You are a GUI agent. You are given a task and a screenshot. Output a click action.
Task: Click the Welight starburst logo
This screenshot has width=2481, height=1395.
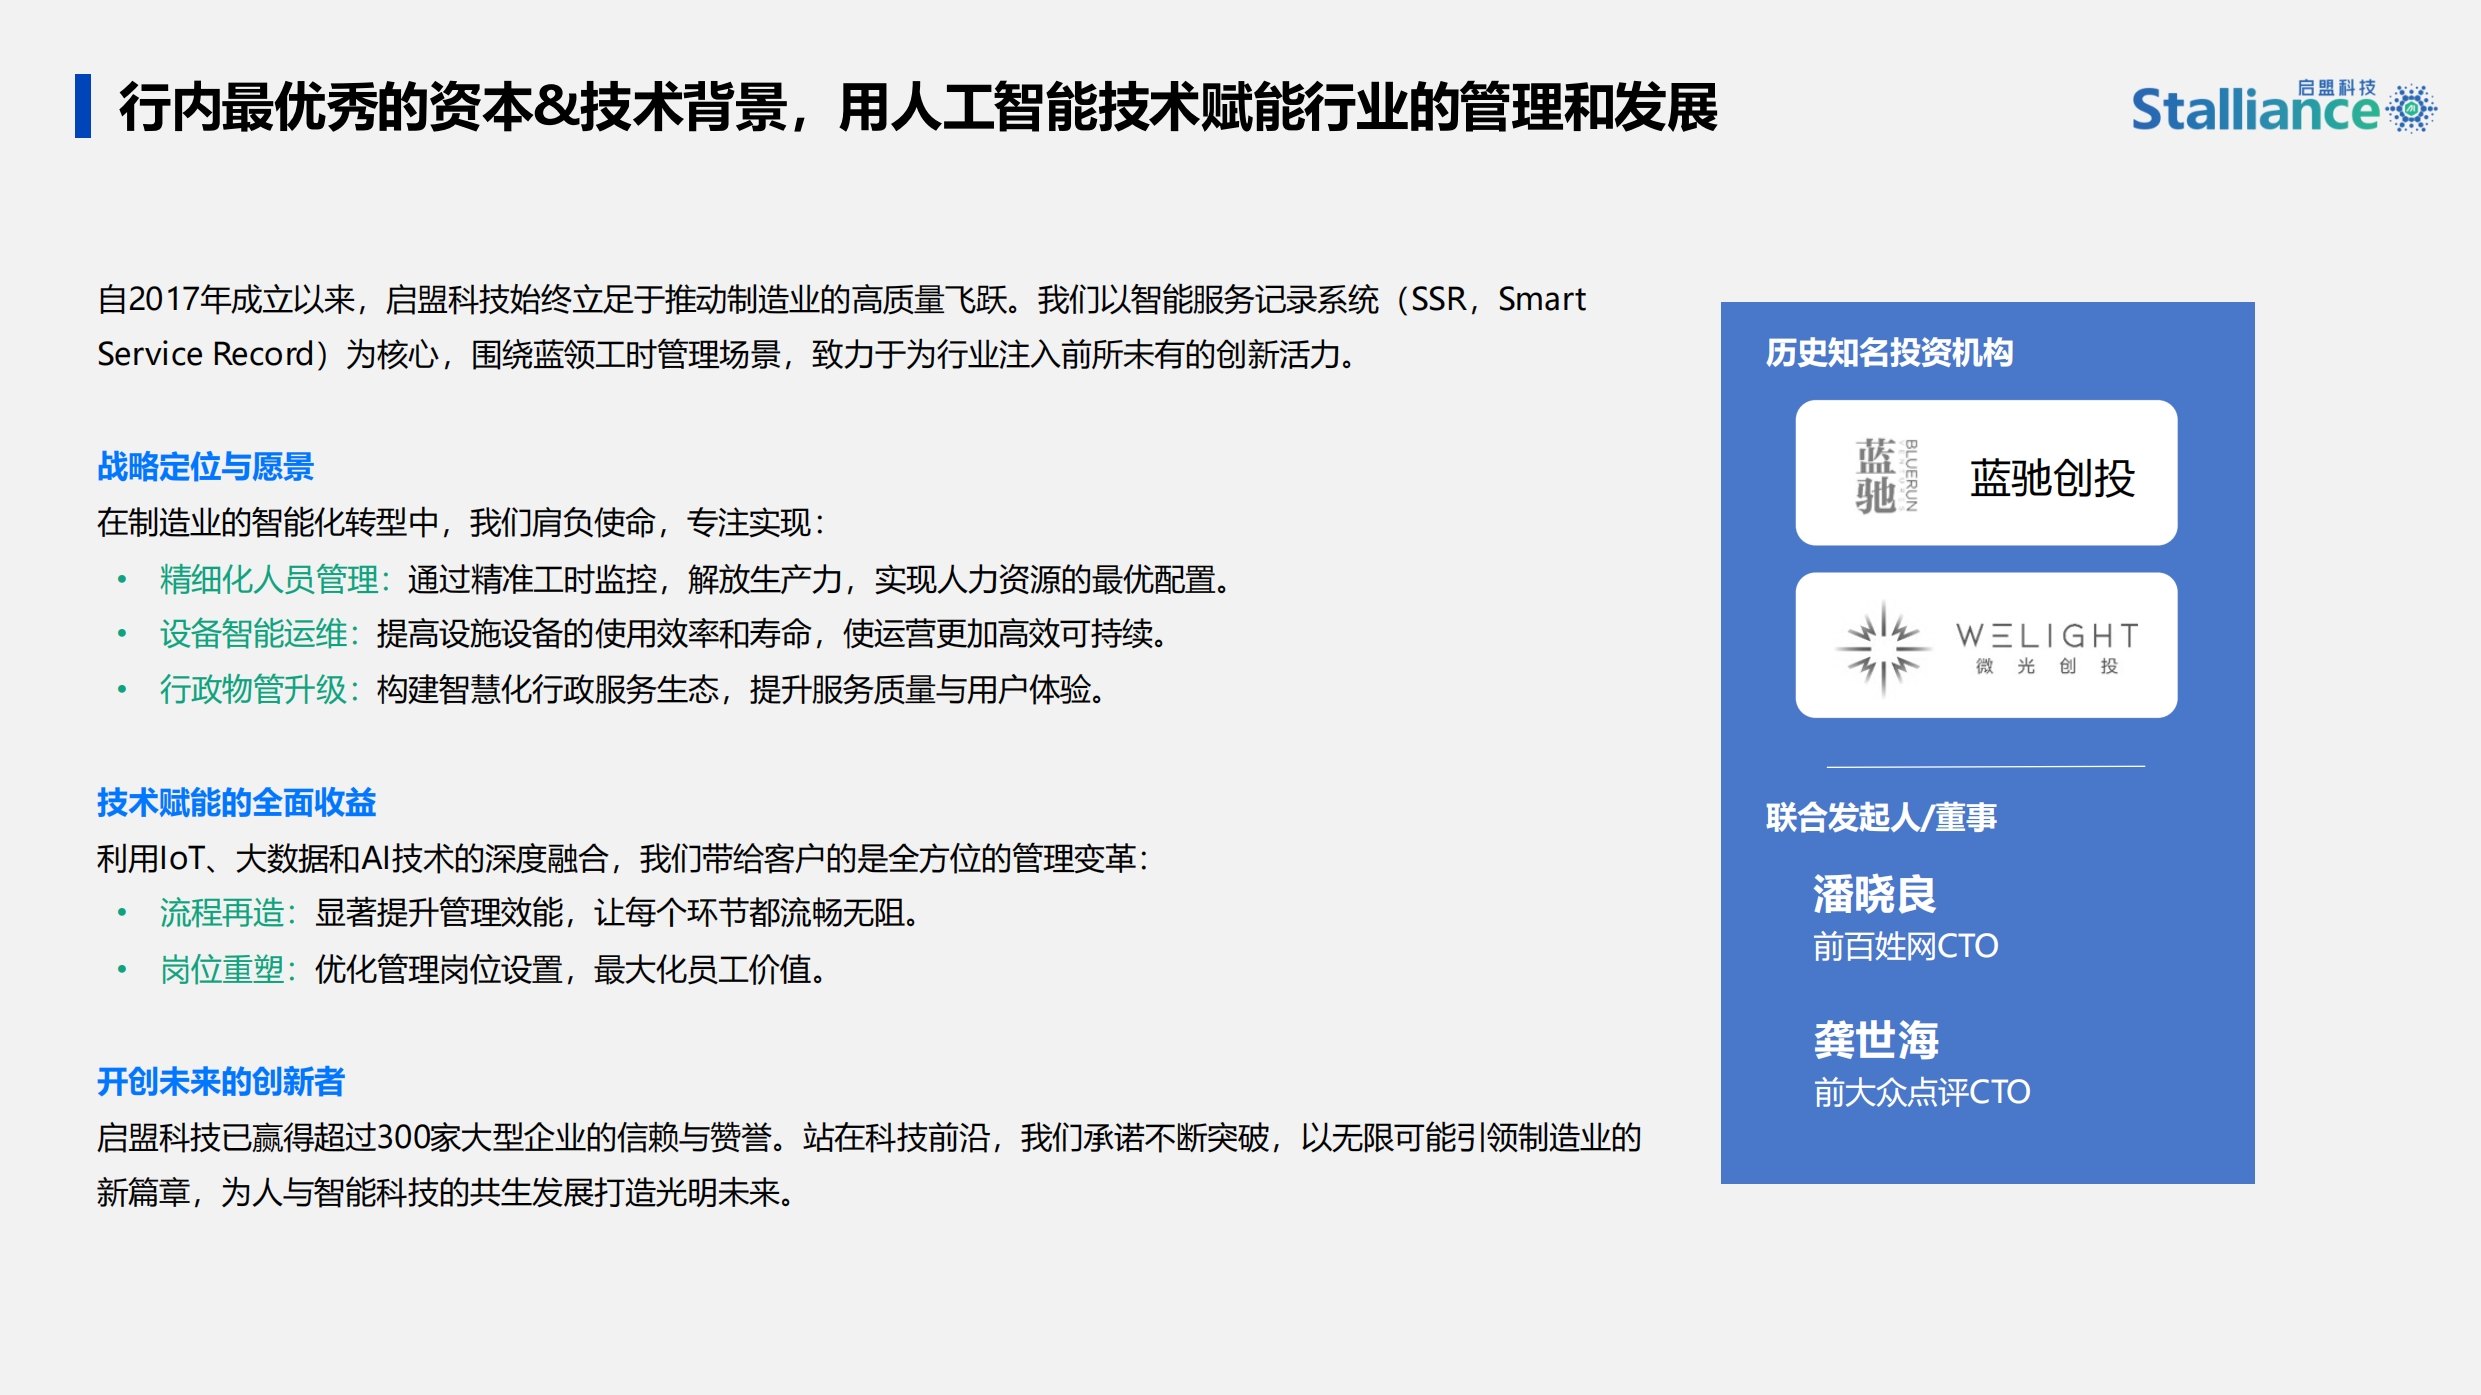(x=1883, y=647)
